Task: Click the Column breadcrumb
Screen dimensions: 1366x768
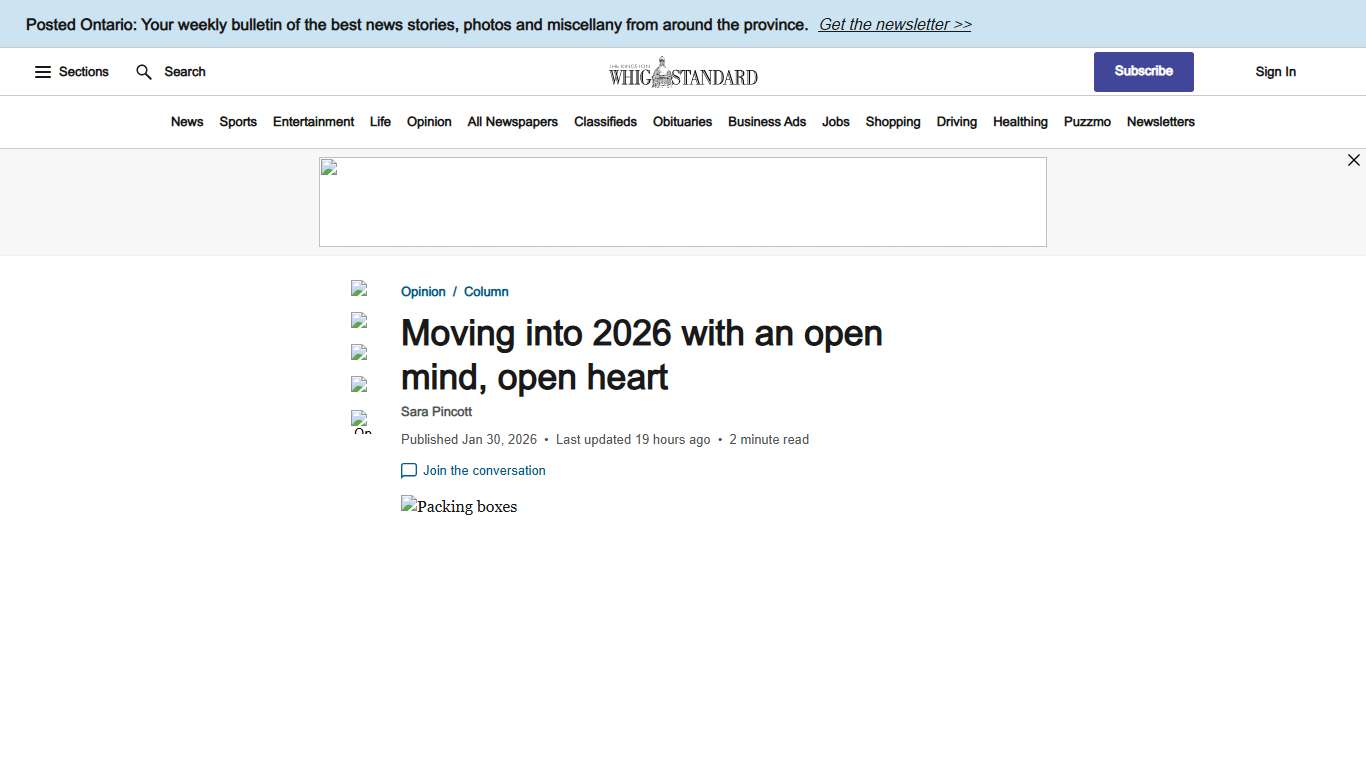Action: tap(486, 291)
